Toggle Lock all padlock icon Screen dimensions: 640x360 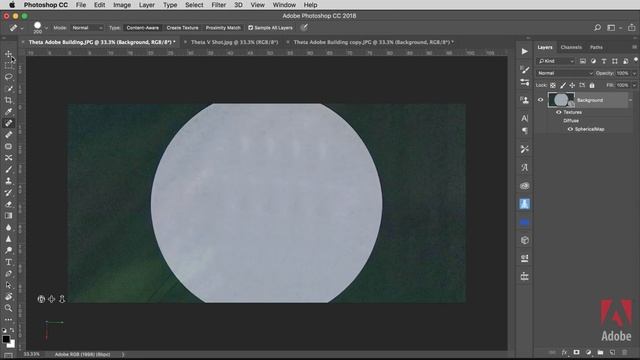coord(592,85)
